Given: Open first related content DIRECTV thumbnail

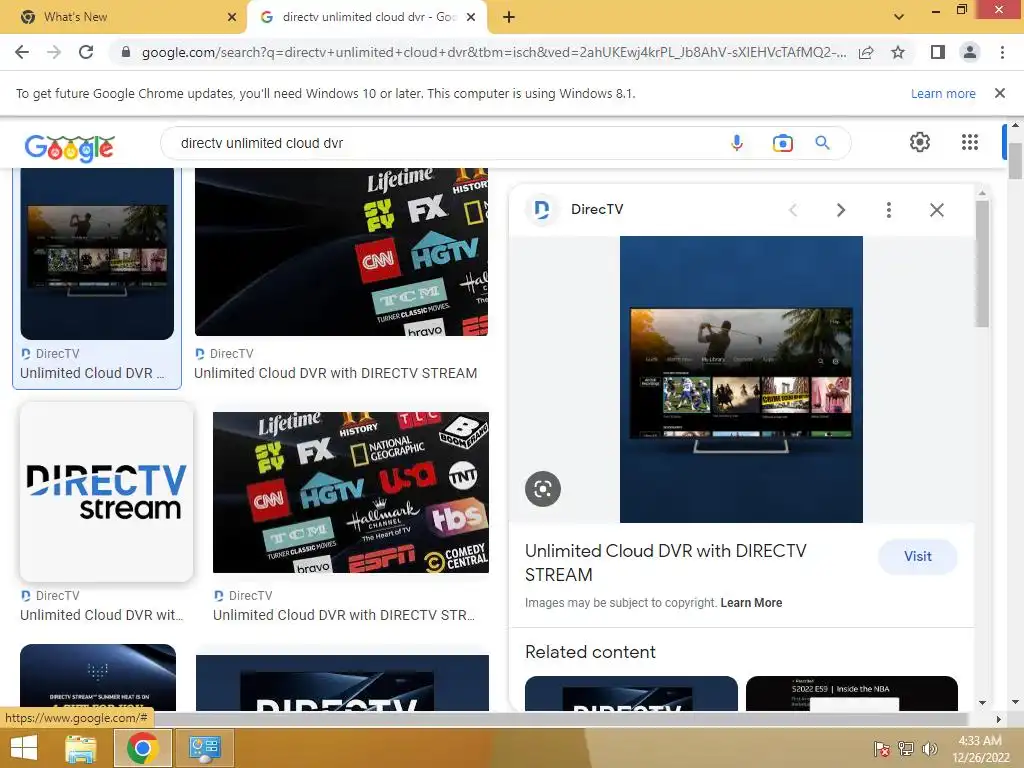Looking at the screenshot, I should point(631,694).
